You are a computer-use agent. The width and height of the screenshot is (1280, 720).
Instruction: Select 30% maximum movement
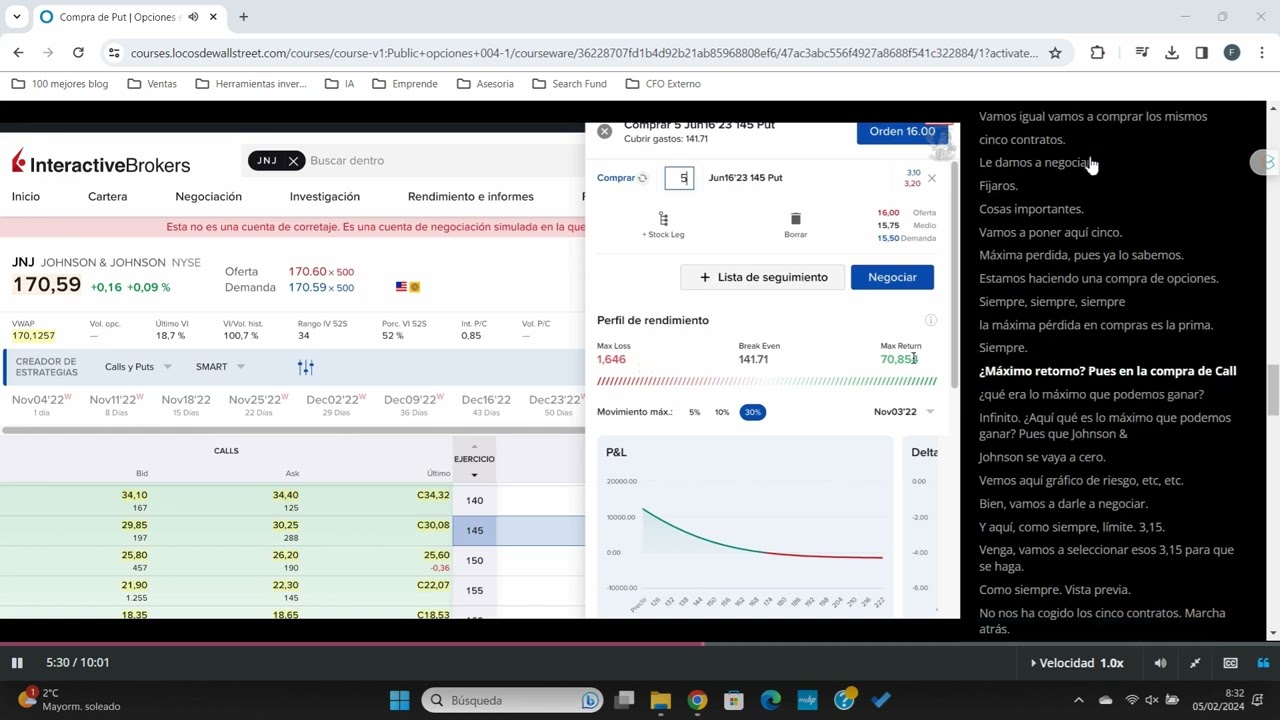[x=753, y=412]
